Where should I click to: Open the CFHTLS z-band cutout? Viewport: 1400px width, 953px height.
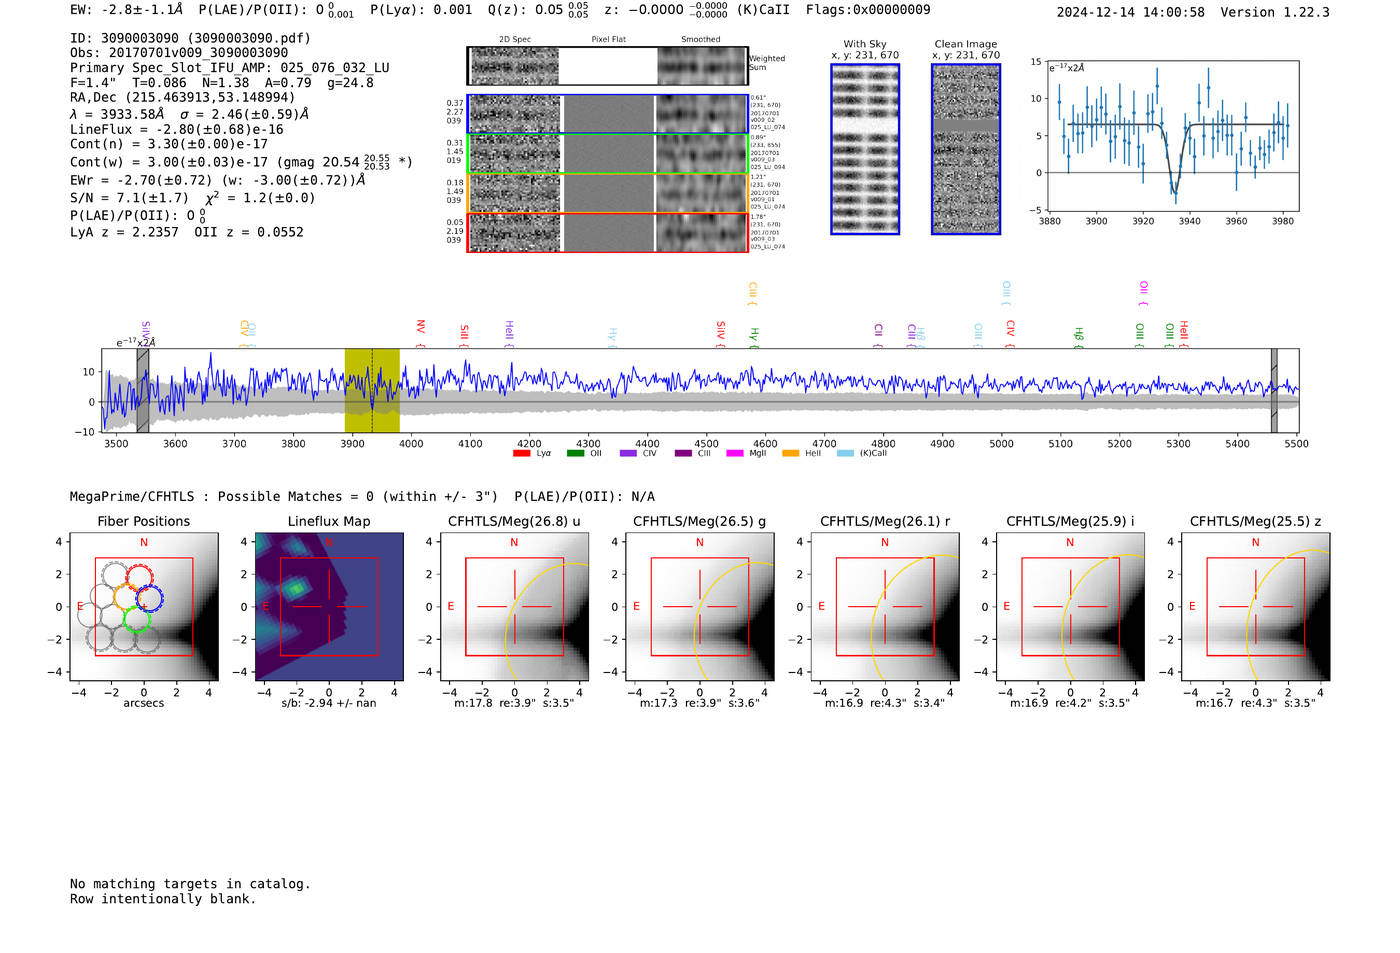[x=1255, y=606]
